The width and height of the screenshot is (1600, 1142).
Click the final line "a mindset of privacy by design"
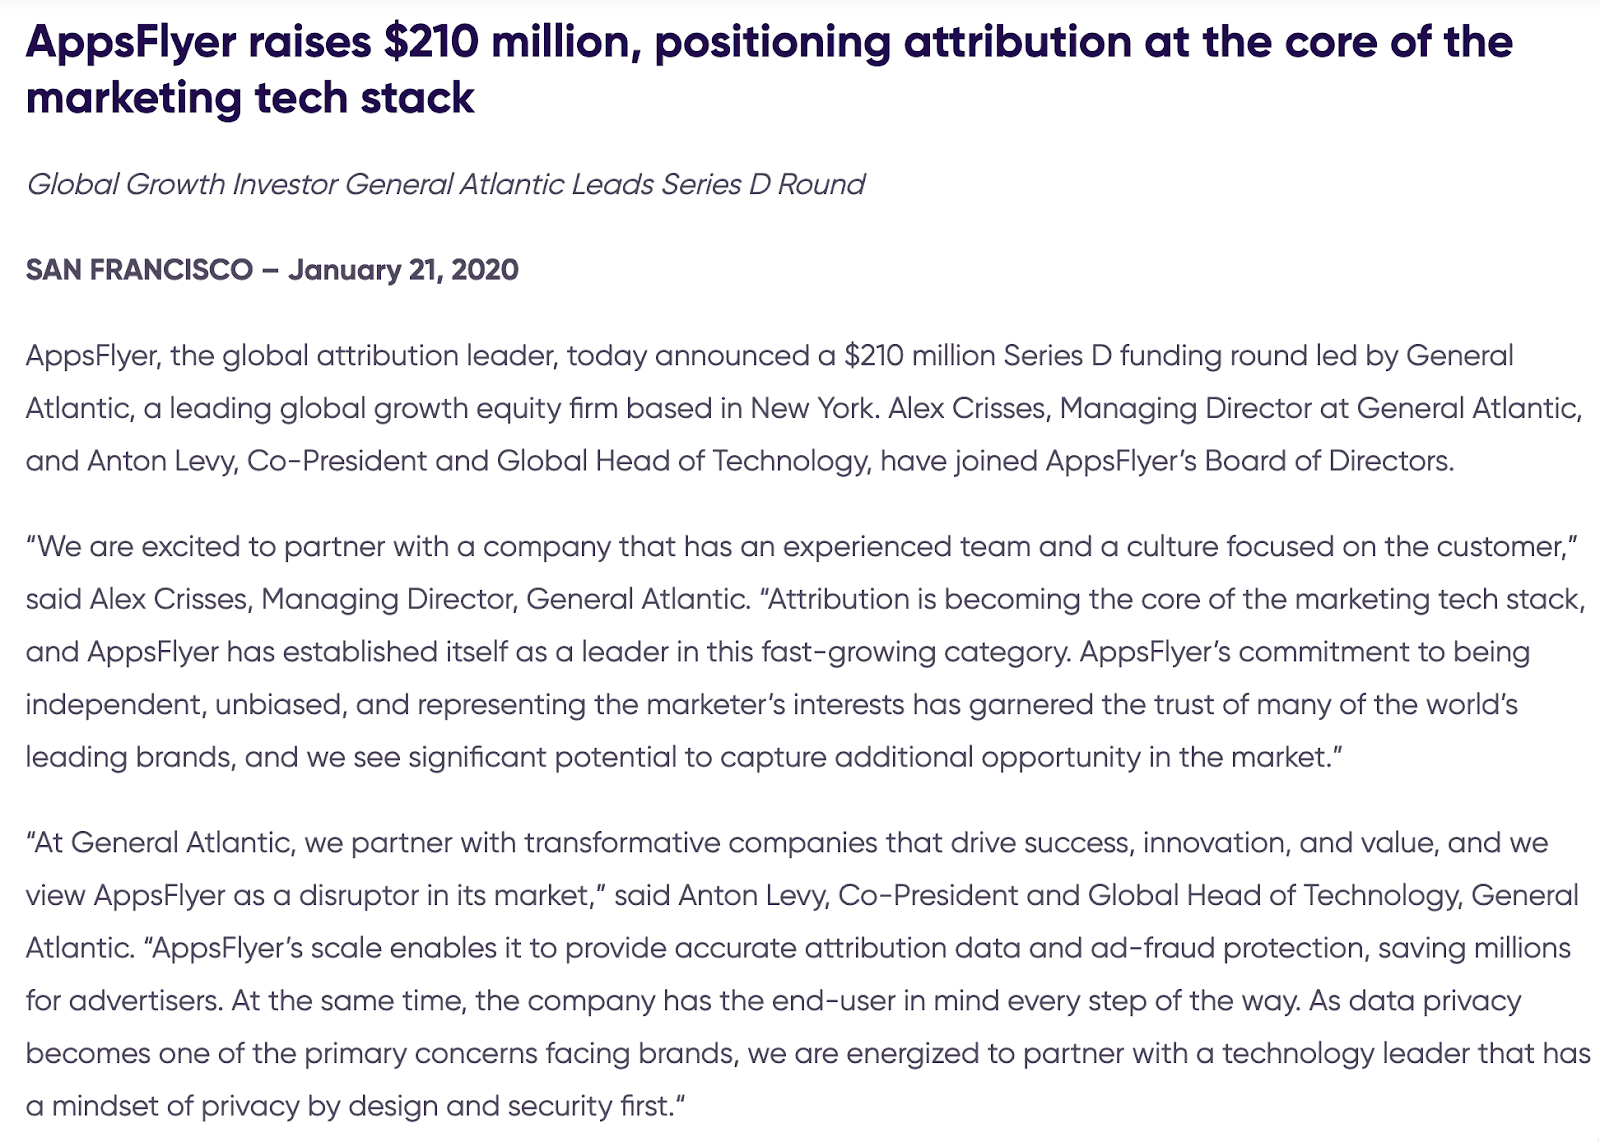[x=355, y=1106]
